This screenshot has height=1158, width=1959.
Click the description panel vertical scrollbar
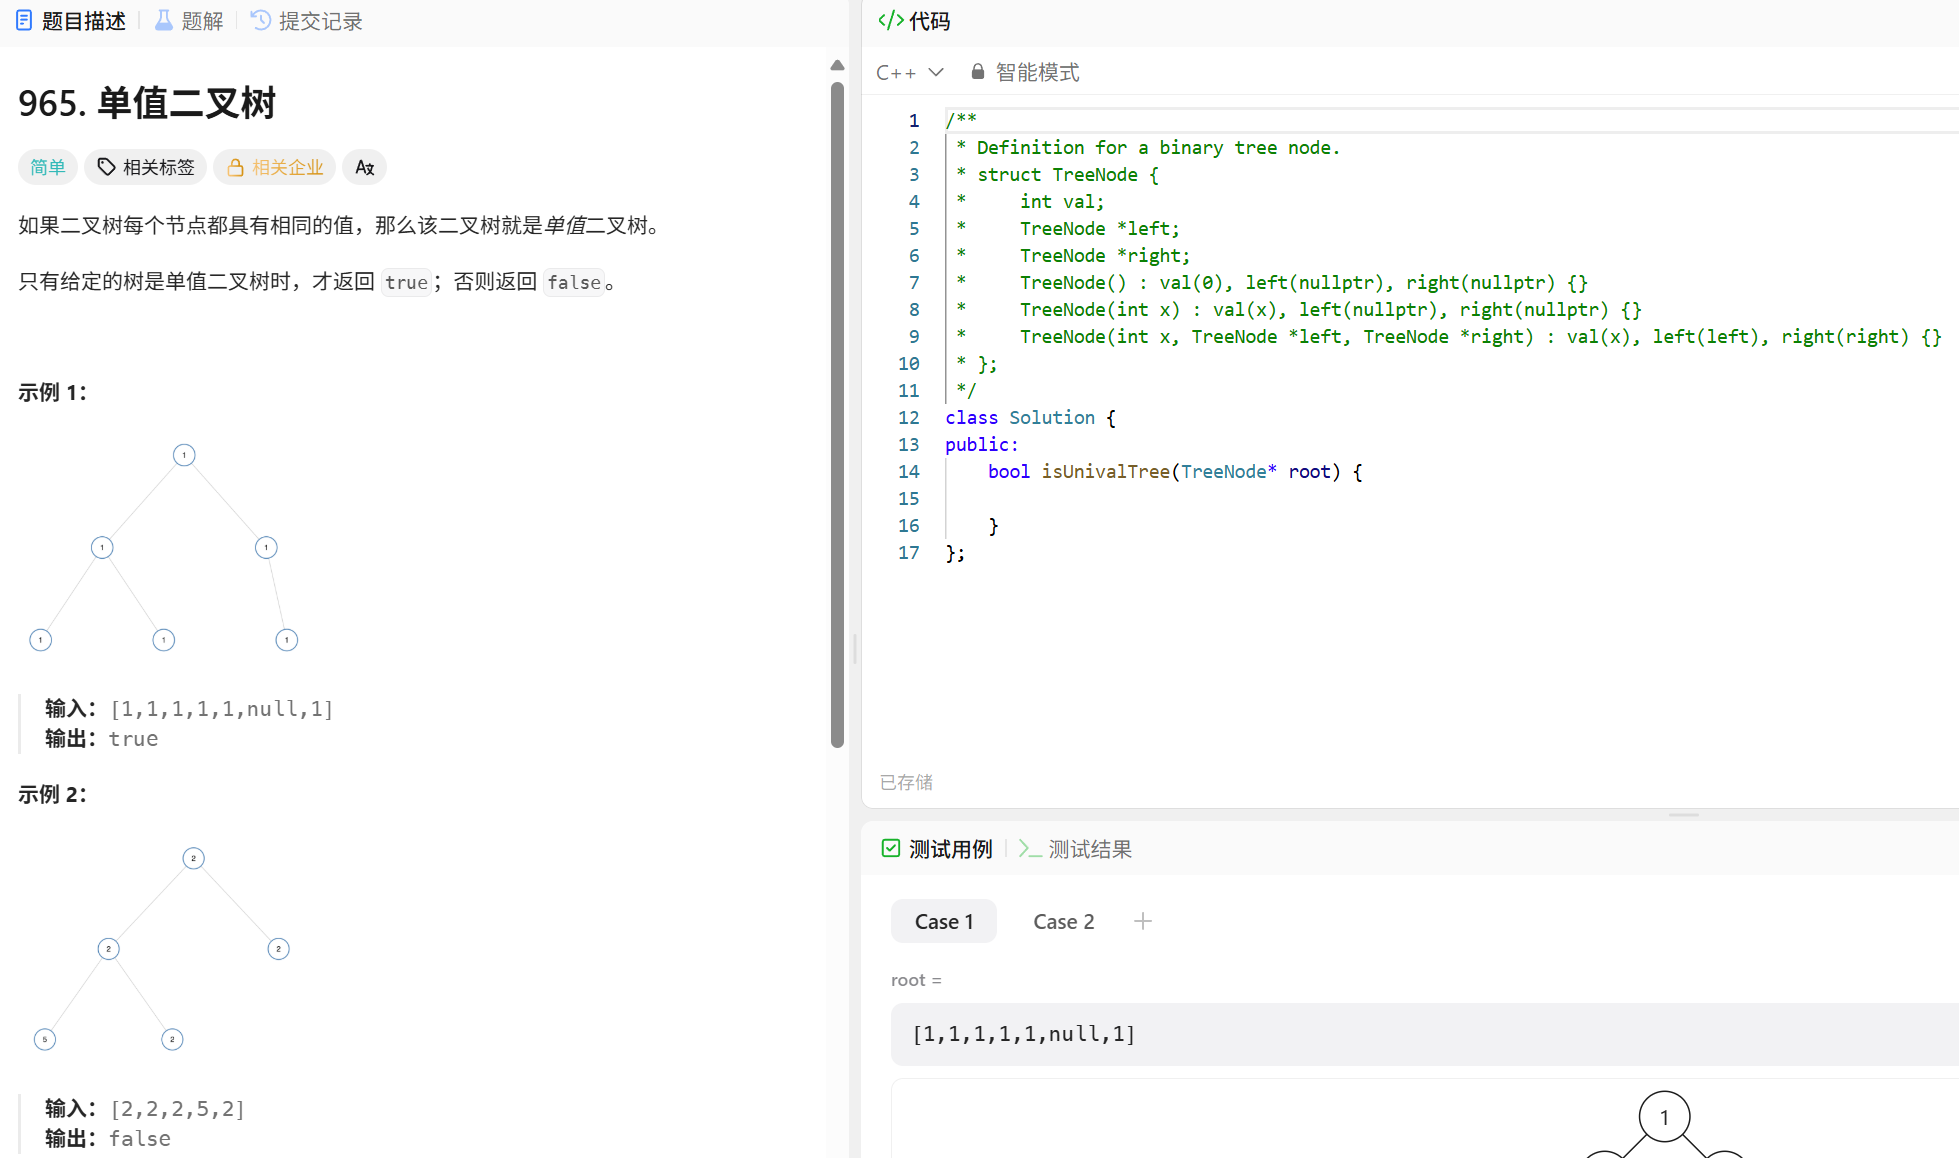pyautogui.click(x=837, y=414)
